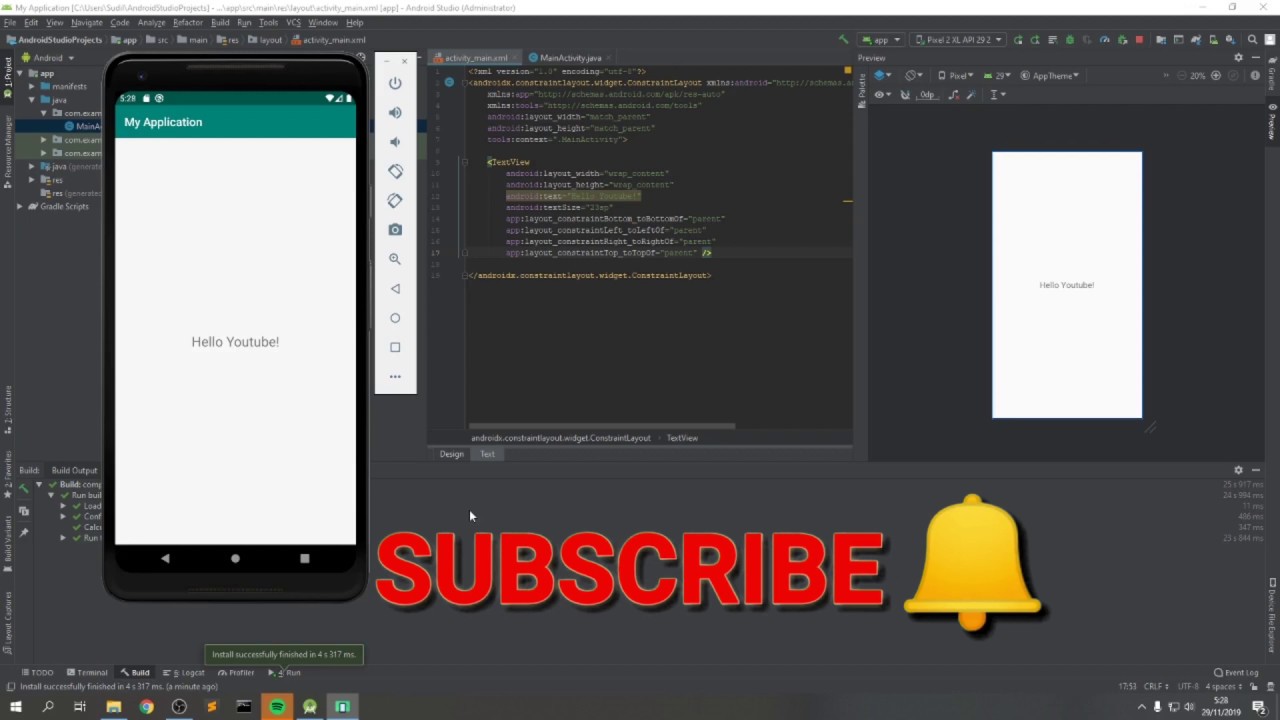Open the Analyze menu
This screenshot has width=1280, height=720.
151,22
